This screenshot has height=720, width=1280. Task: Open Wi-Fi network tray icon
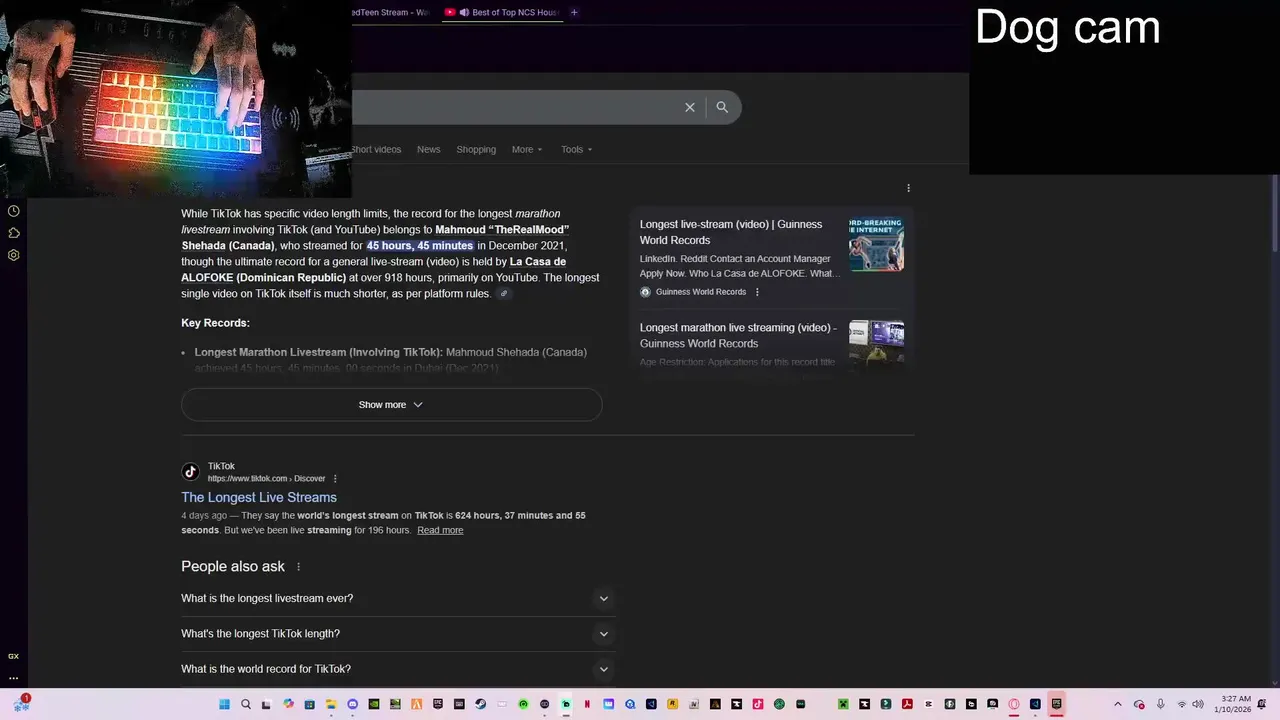pyautogui.click(x=1182, y=704)
